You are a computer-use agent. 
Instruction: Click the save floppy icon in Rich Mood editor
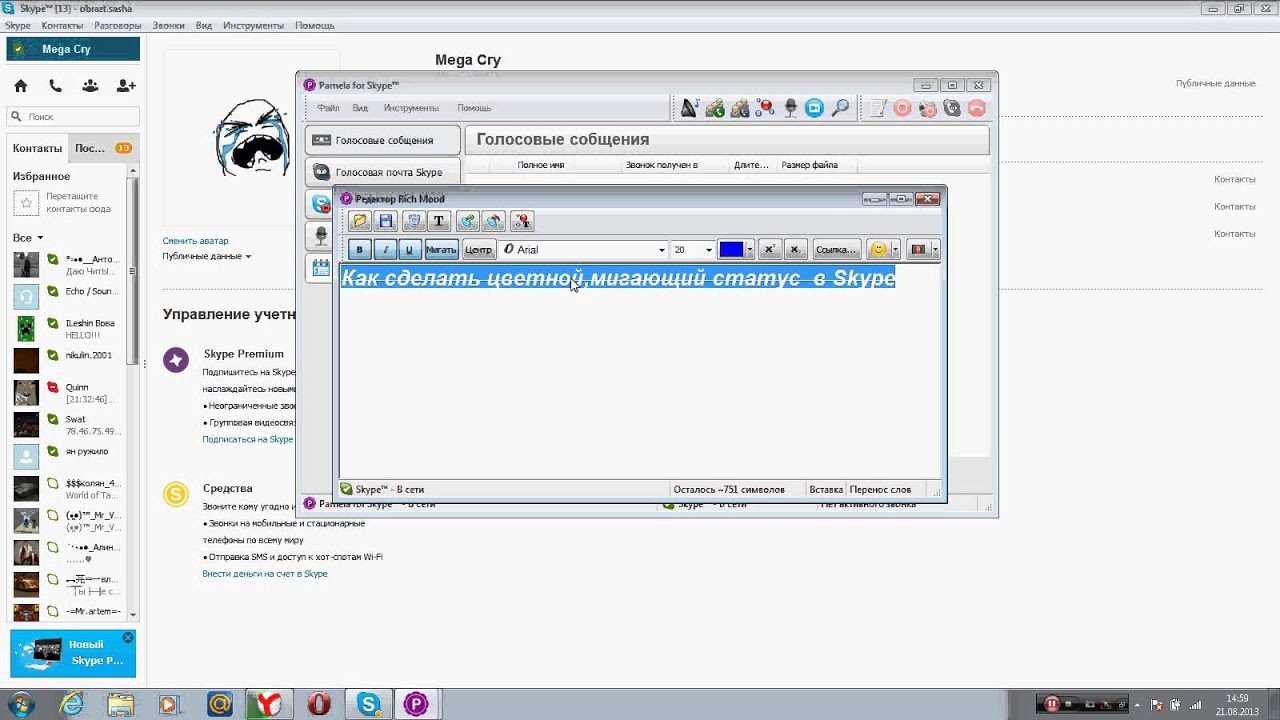pyautogui.click(x=386, y=221)
